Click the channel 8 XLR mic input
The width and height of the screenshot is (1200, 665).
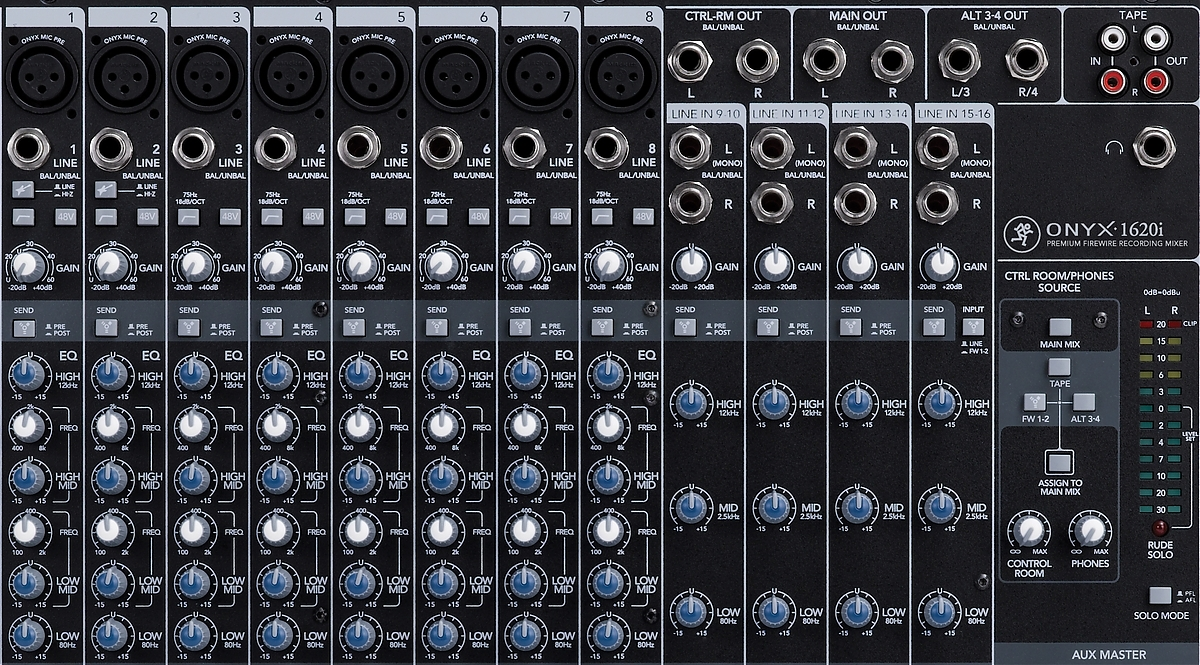point(619,76)
